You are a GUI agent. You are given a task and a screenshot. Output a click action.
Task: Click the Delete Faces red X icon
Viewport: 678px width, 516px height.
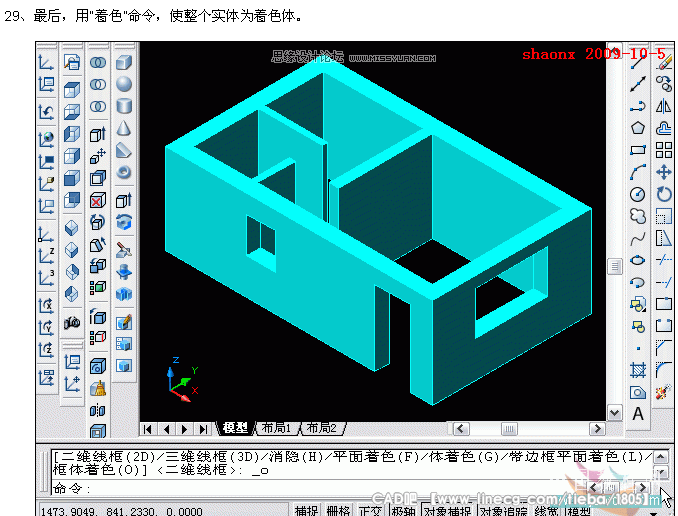(x=98, y=201)
